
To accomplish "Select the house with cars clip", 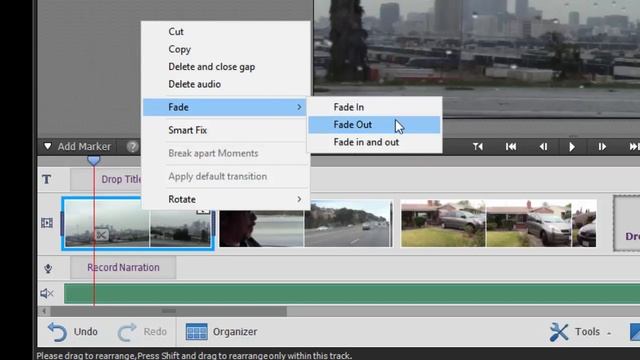I will [498, 223].
